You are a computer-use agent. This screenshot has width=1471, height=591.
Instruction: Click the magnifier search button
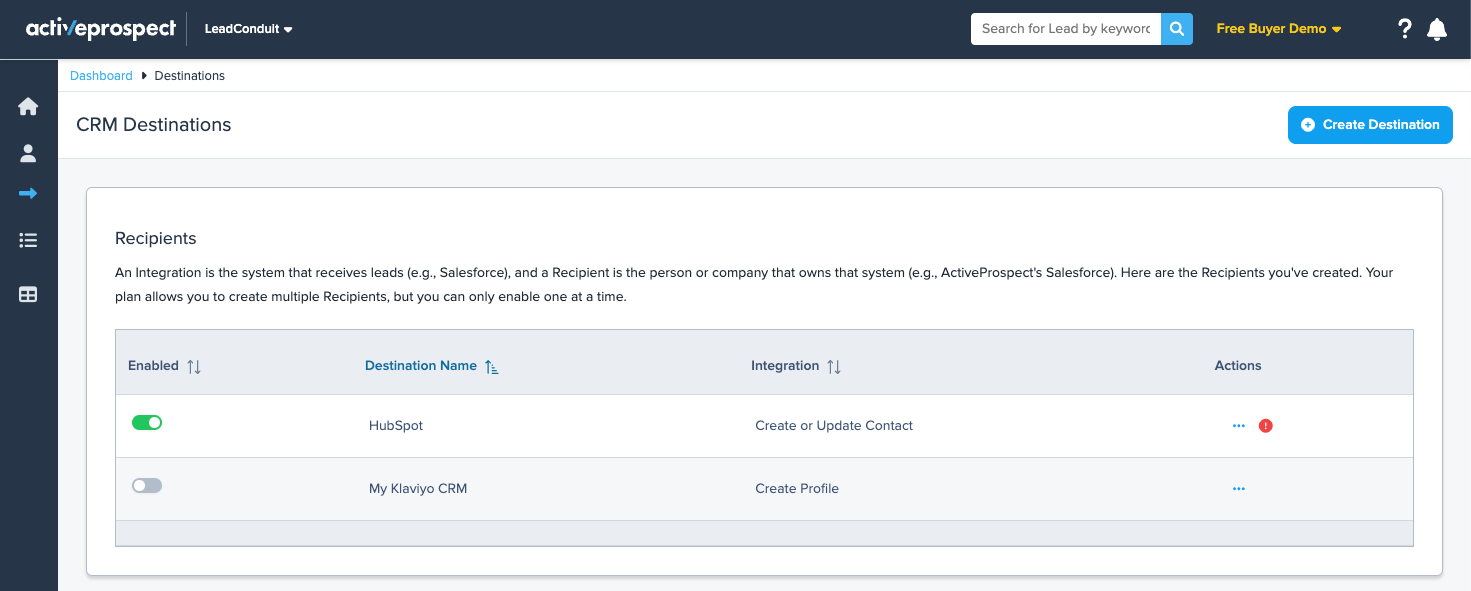point(1177,29)
